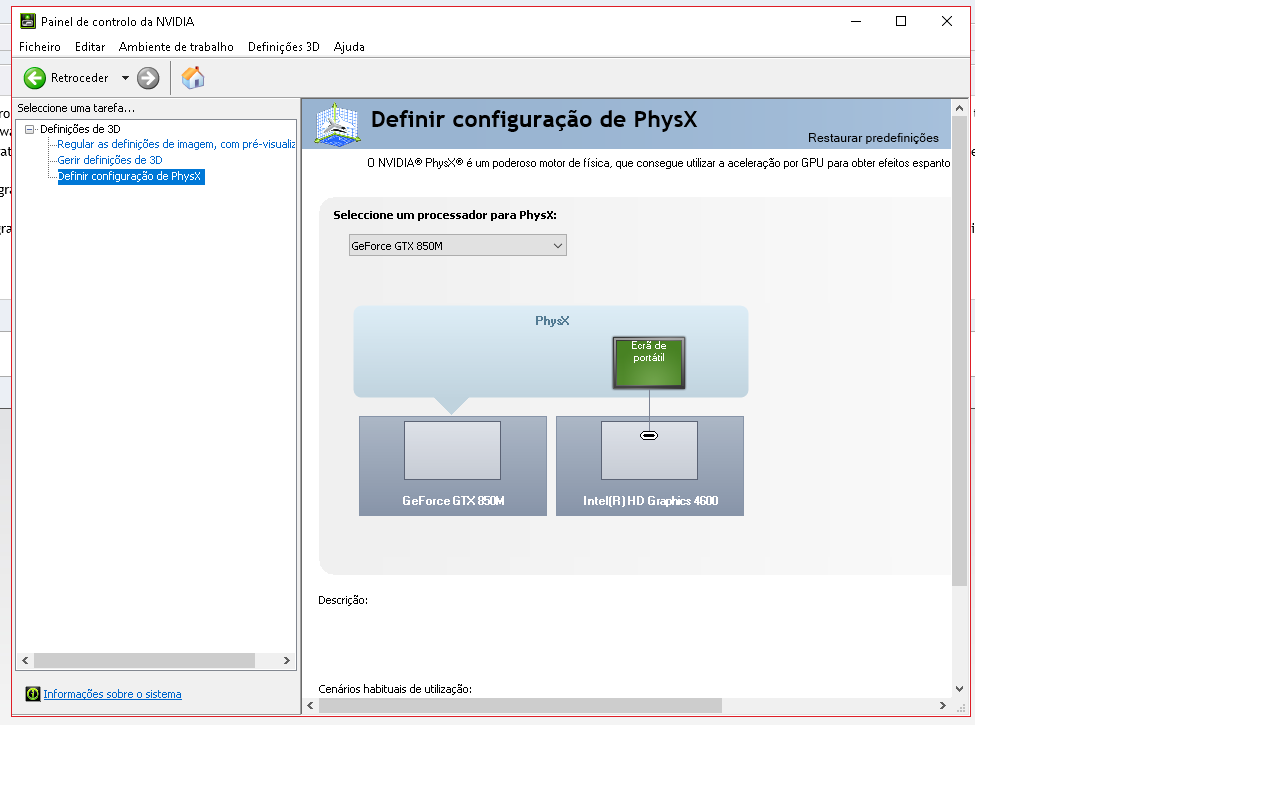The image size is (1286, 792).
Task: Click the connector marker on Intel graphics card
Action: pos(649,435)
